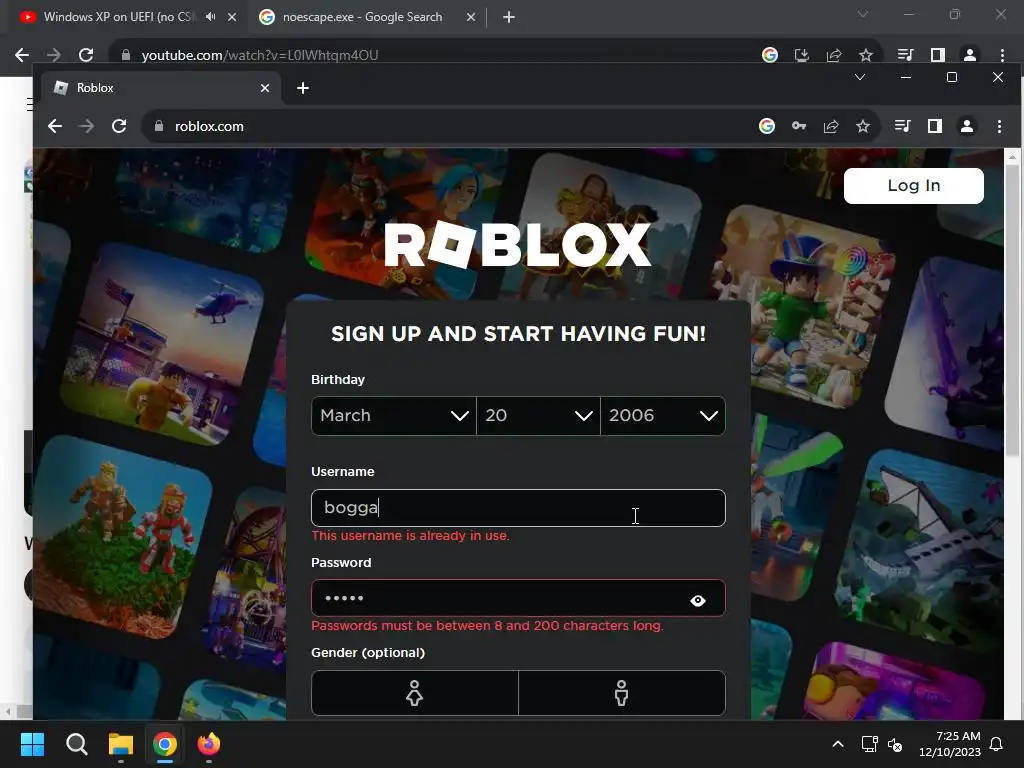Select the male gender option
The width and height of the screenshot is (1024, 768).
coord(622,693)
